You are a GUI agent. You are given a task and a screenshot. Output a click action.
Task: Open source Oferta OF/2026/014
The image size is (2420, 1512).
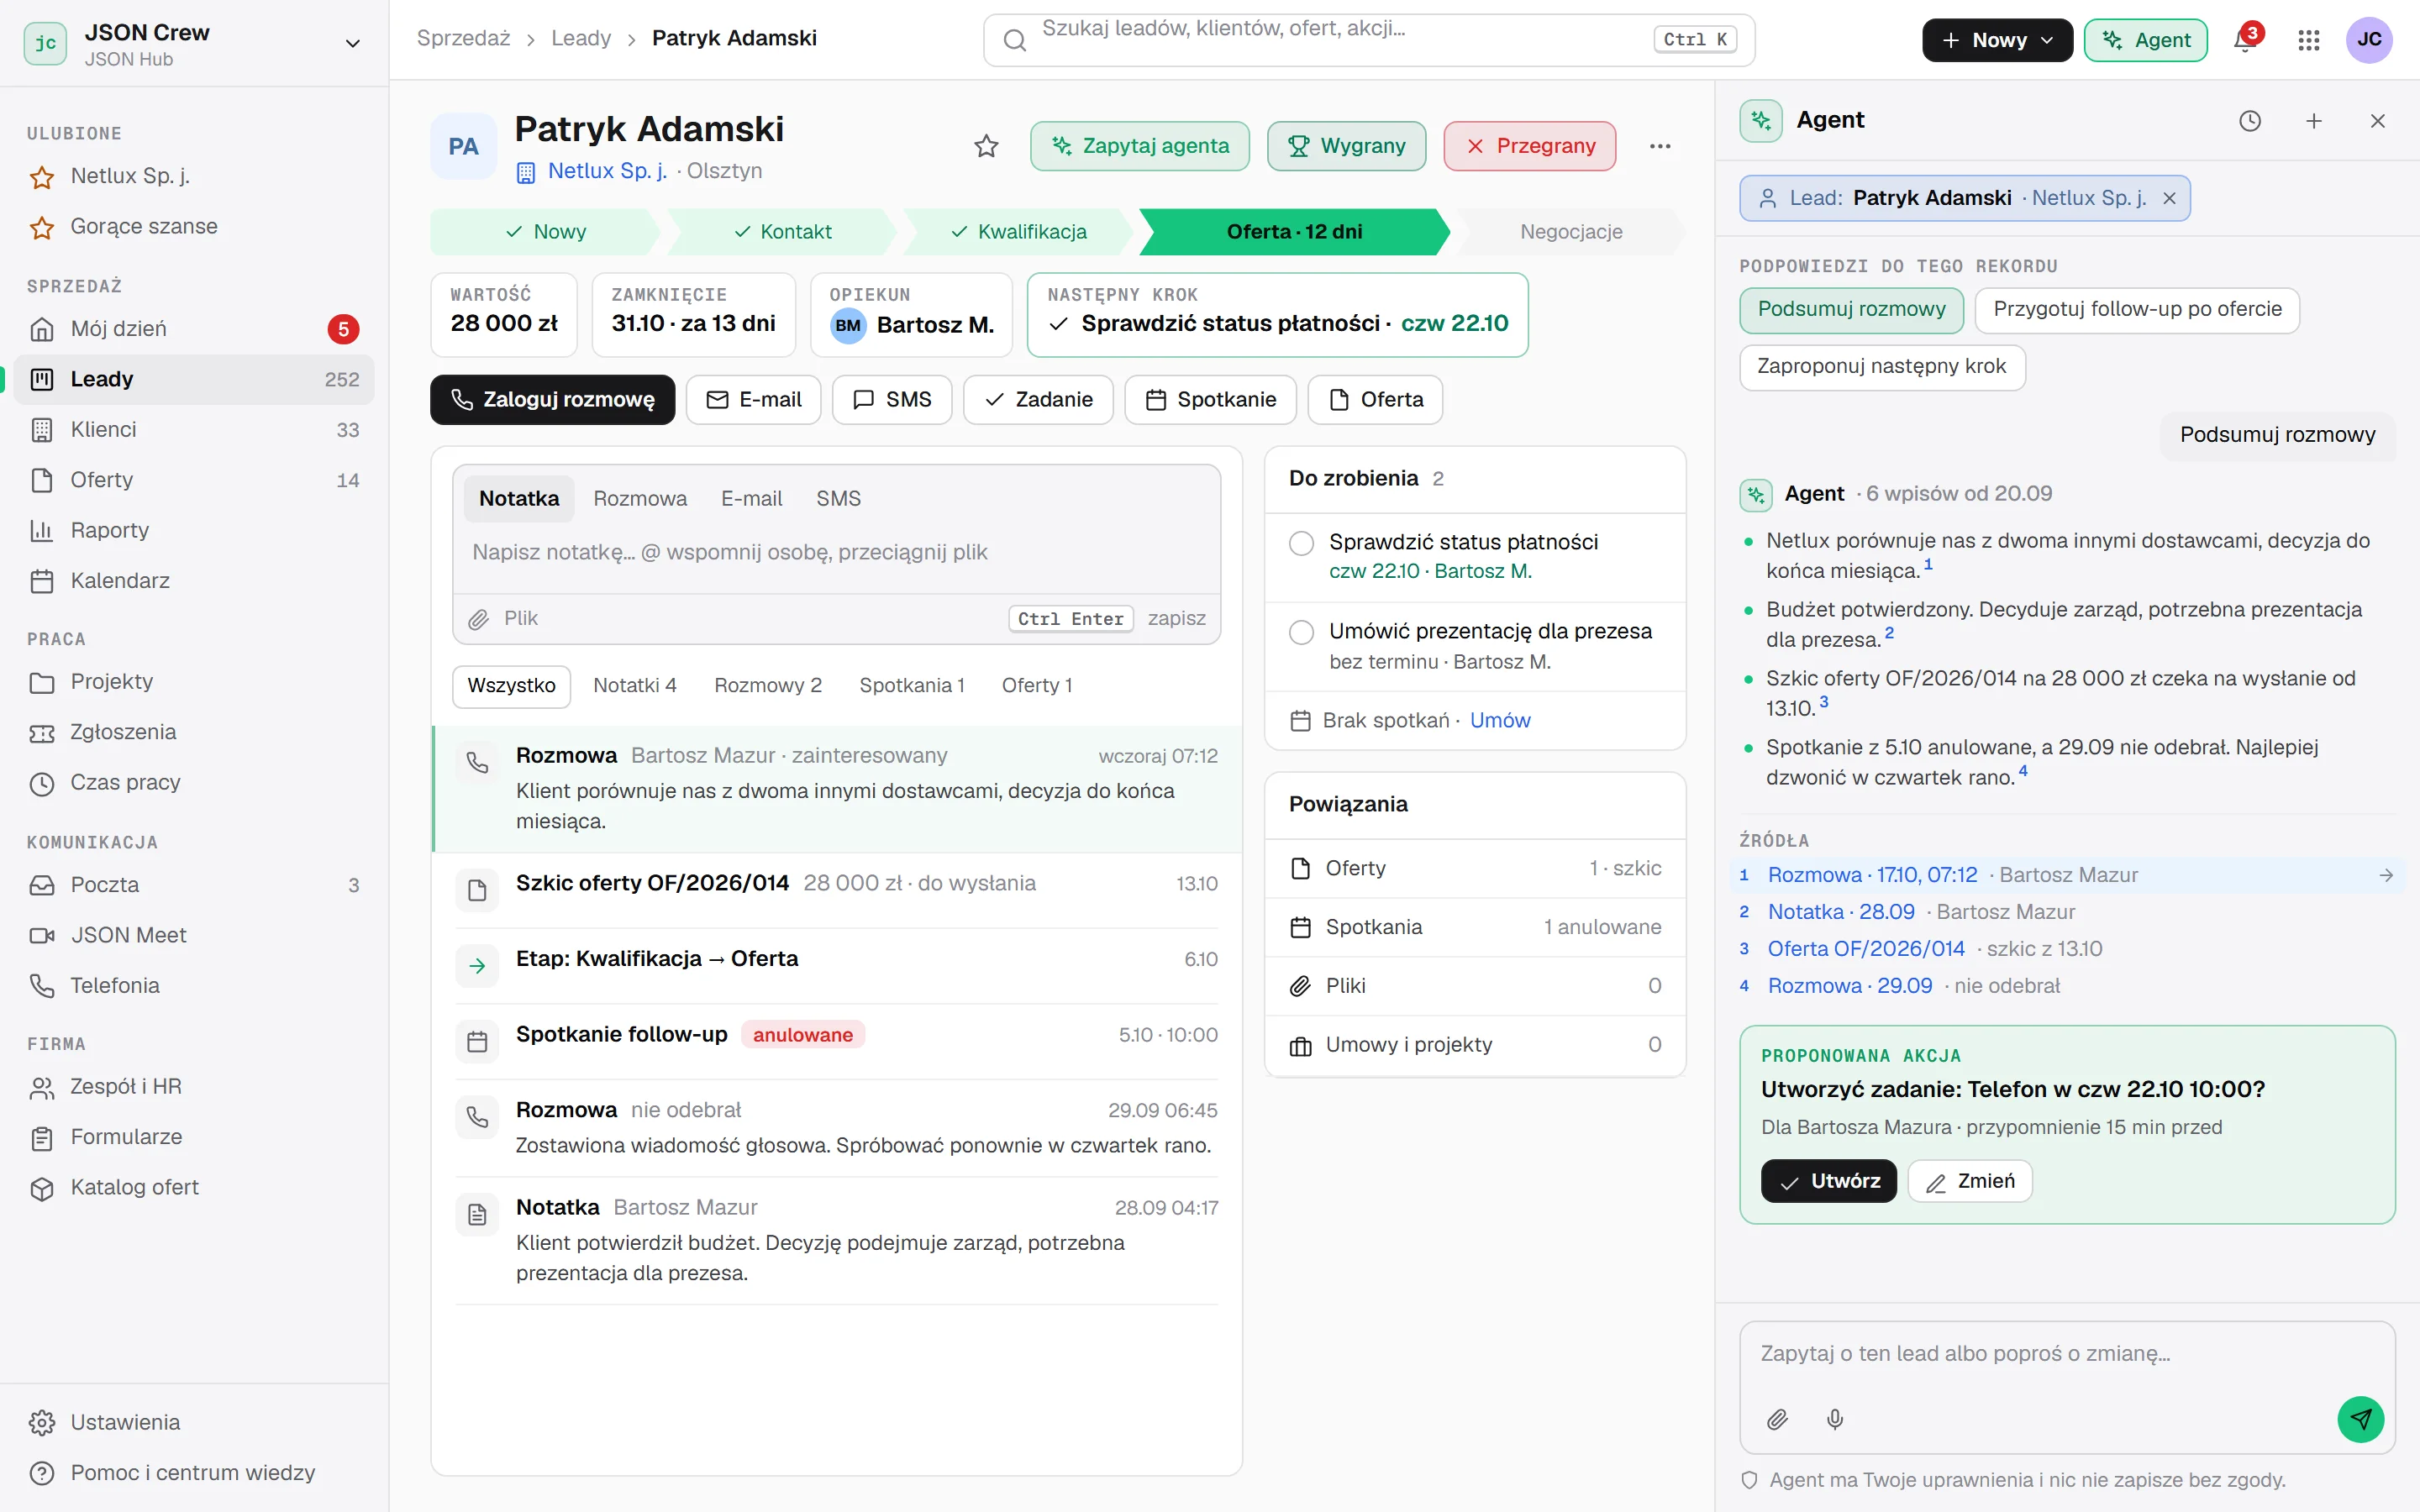click(x=1866, y=949)
